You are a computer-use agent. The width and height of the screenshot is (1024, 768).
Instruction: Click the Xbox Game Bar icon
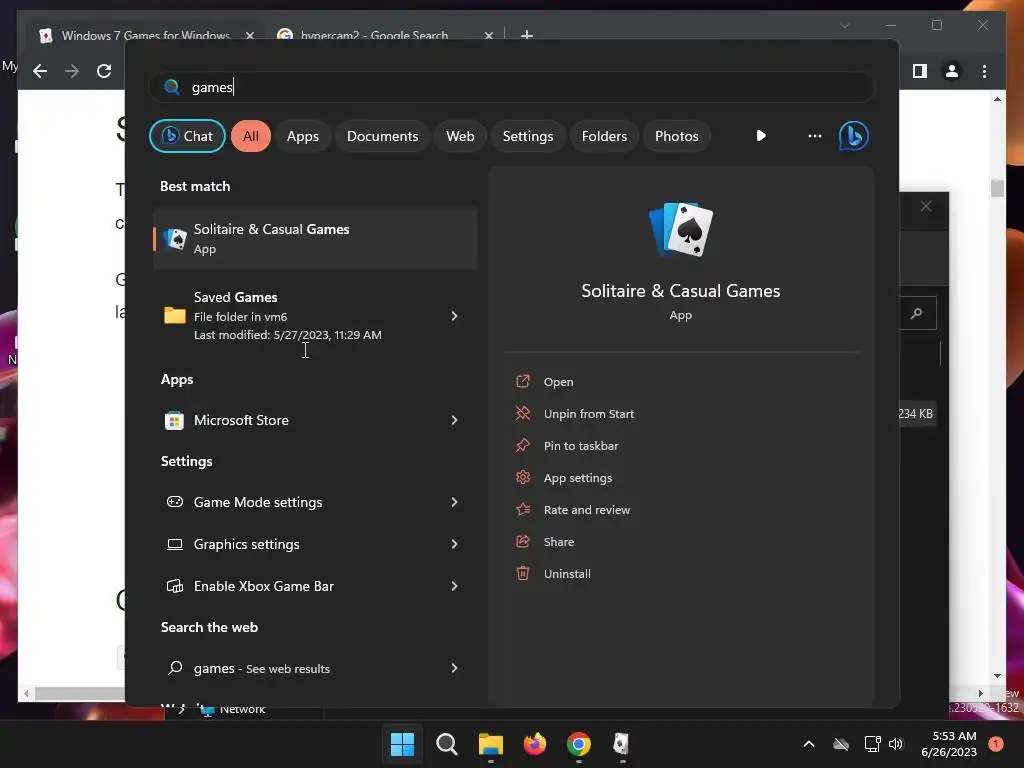174,586
